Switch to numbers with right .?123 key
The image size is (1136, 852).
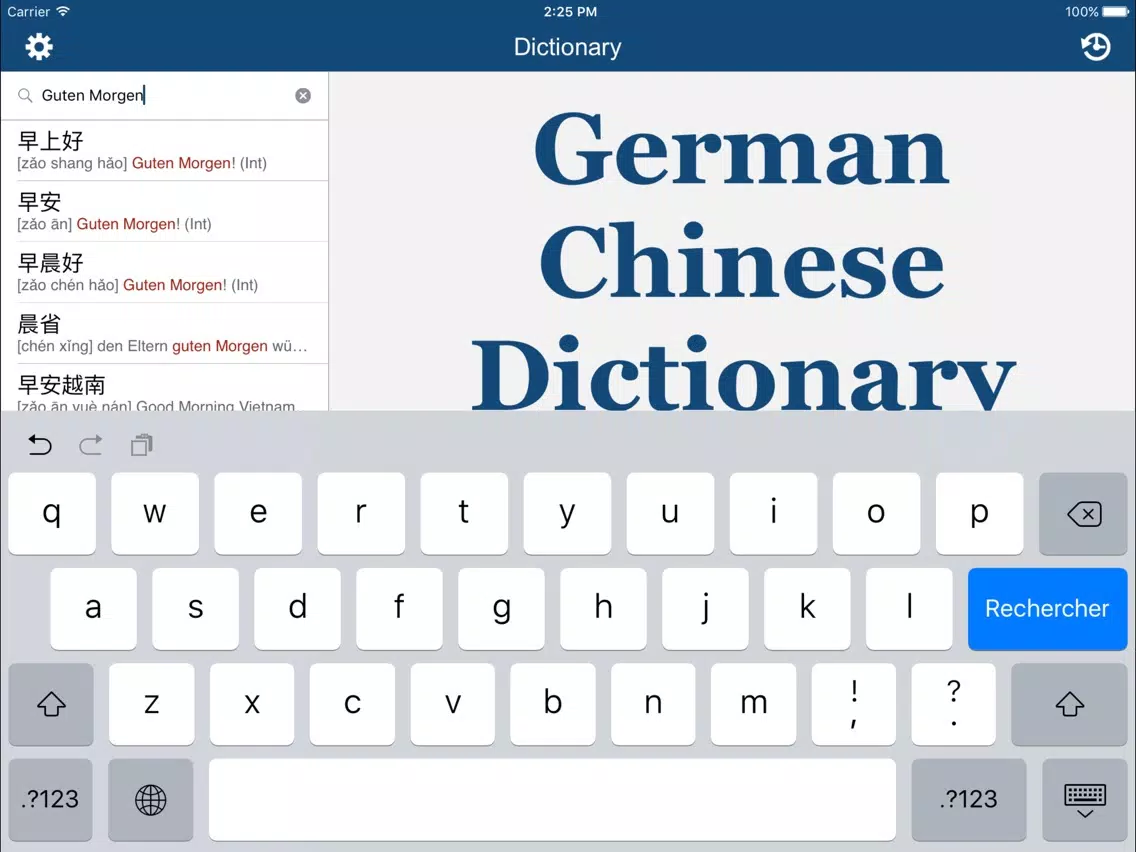click(969, 799)
